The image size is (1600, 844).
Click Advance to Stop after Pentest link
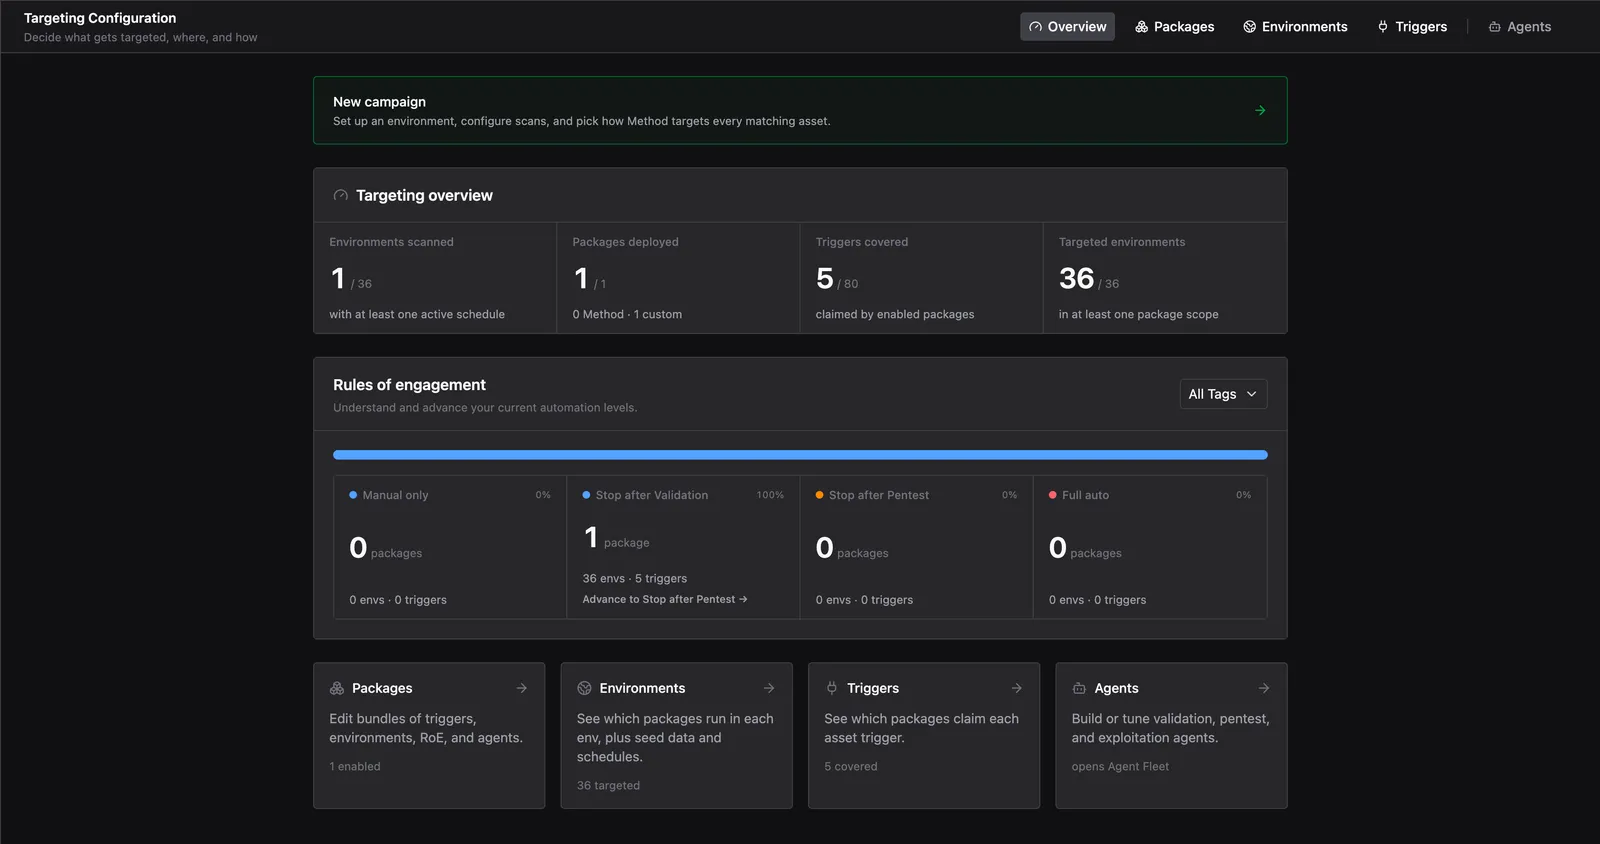(665, 599)
